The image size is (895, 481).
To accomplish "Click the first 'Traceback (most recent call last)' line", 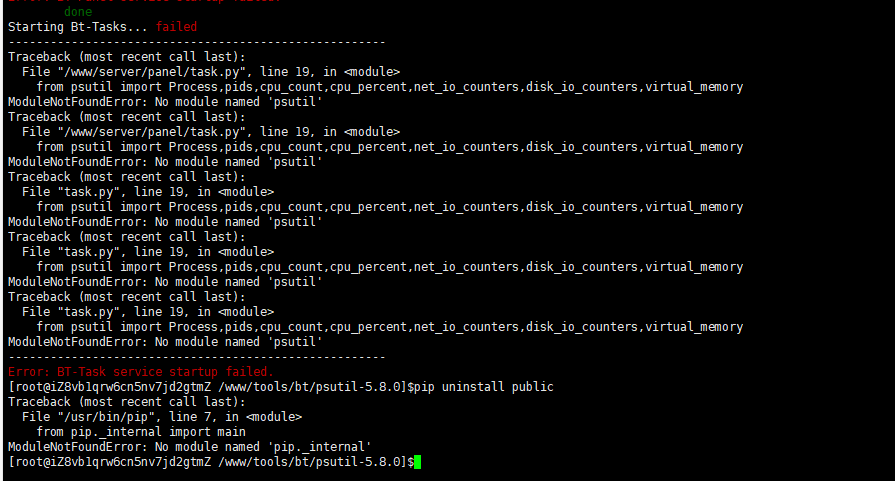I will click(127, 57).
